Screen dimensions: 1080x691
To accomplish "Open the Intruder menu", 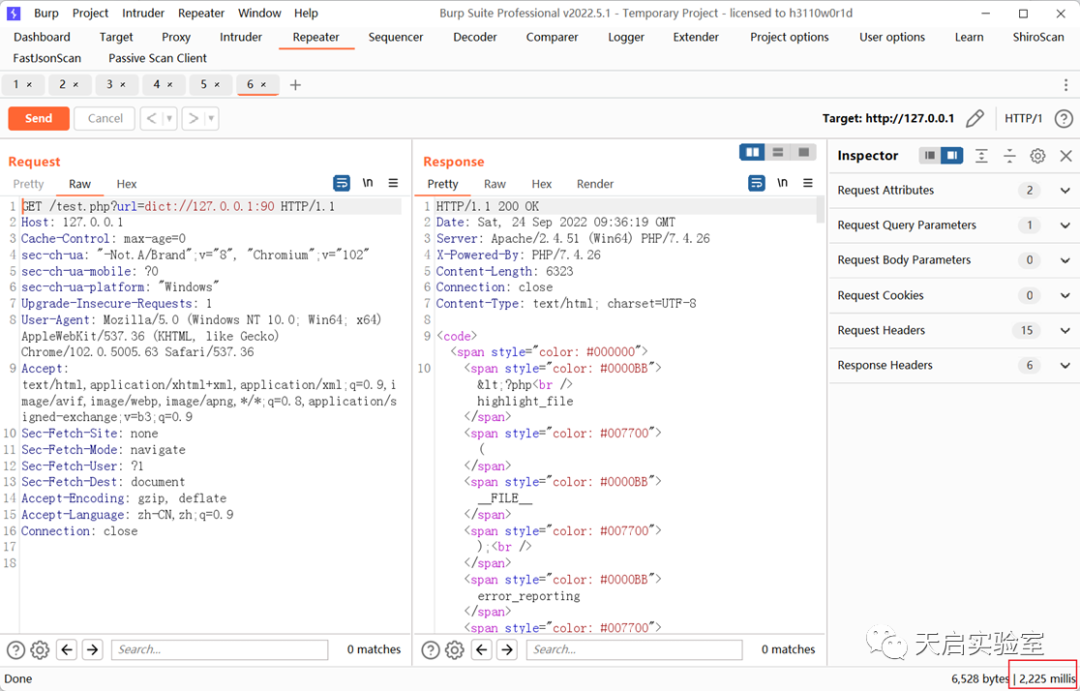I will click(x=143, y=13).
